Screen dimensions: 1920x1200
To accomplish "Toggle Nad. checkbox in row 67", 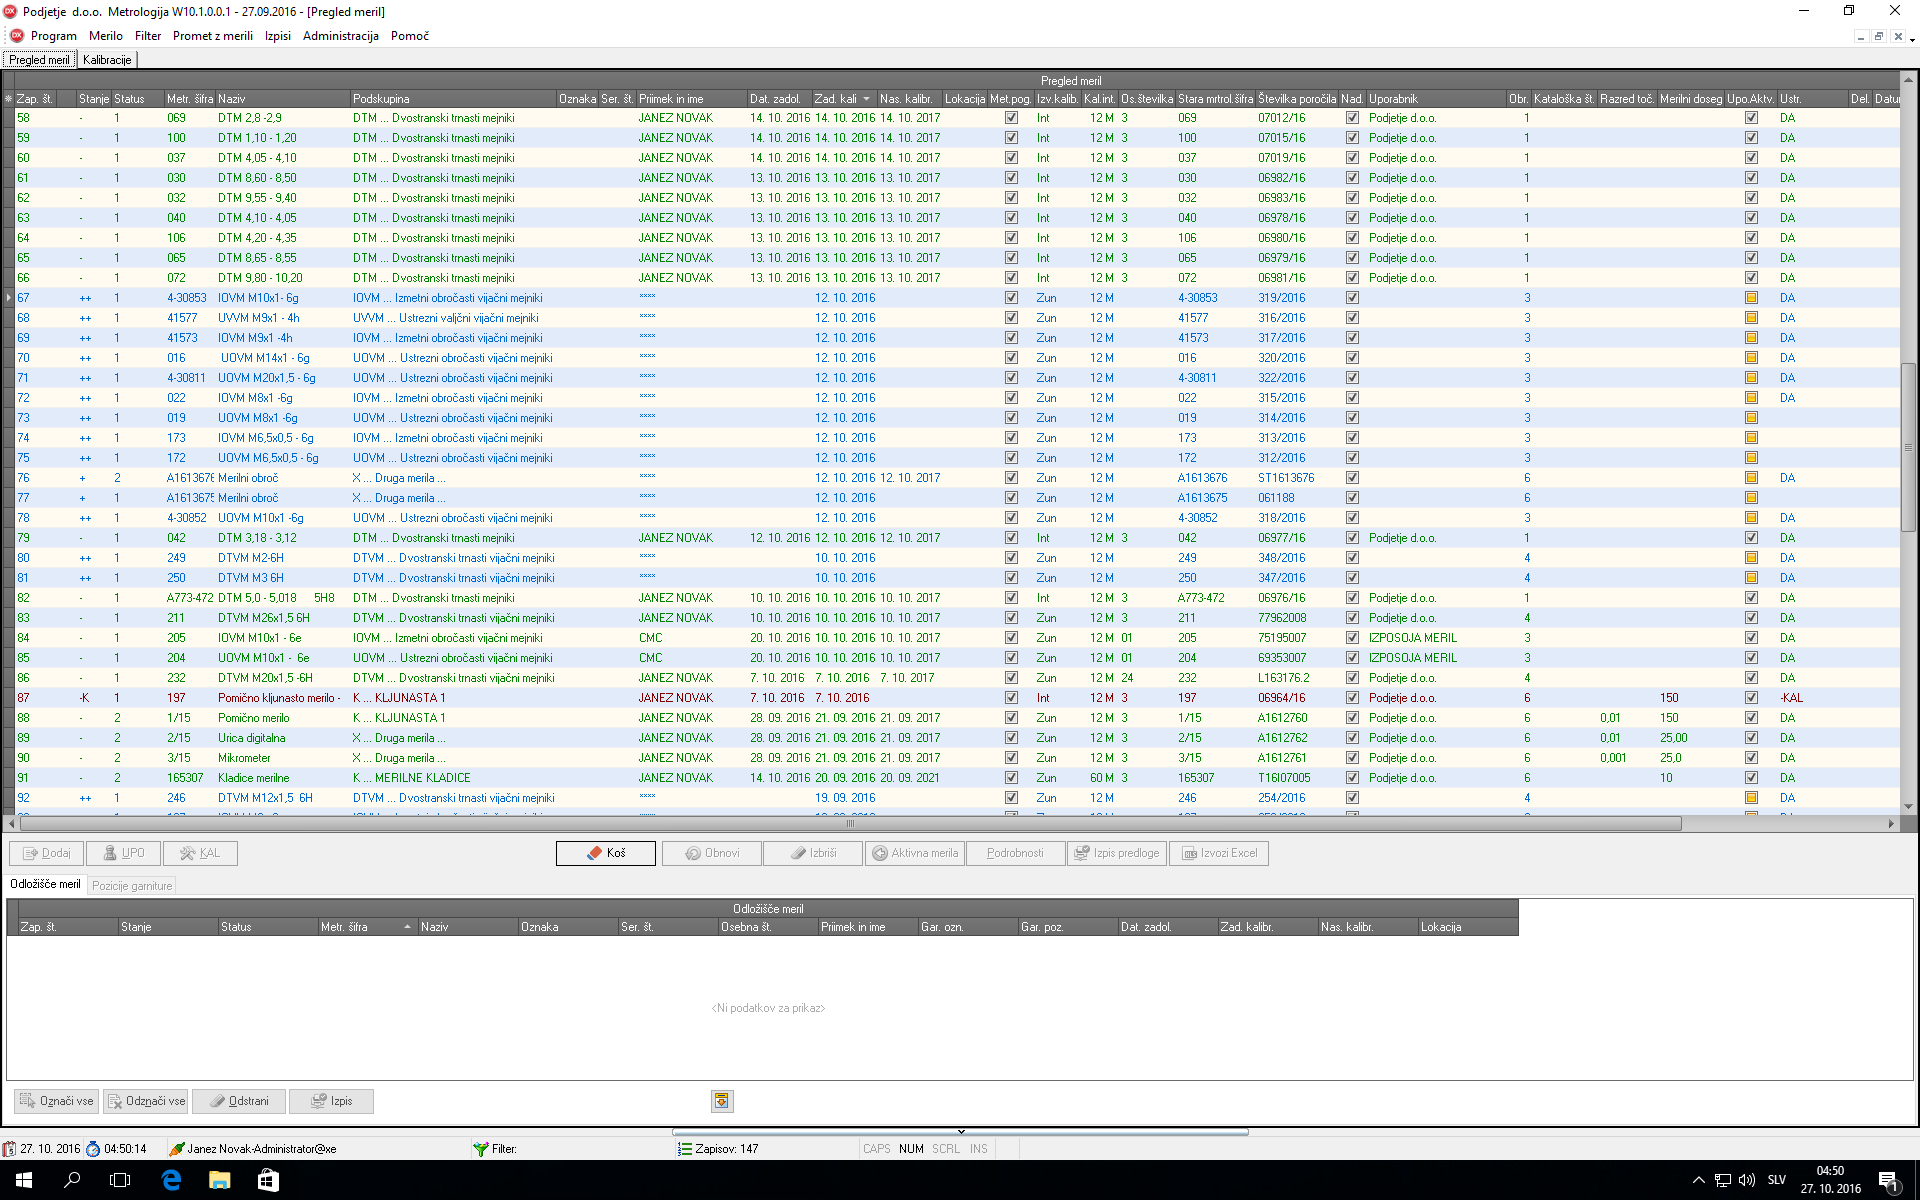I will pos(1352,298).
